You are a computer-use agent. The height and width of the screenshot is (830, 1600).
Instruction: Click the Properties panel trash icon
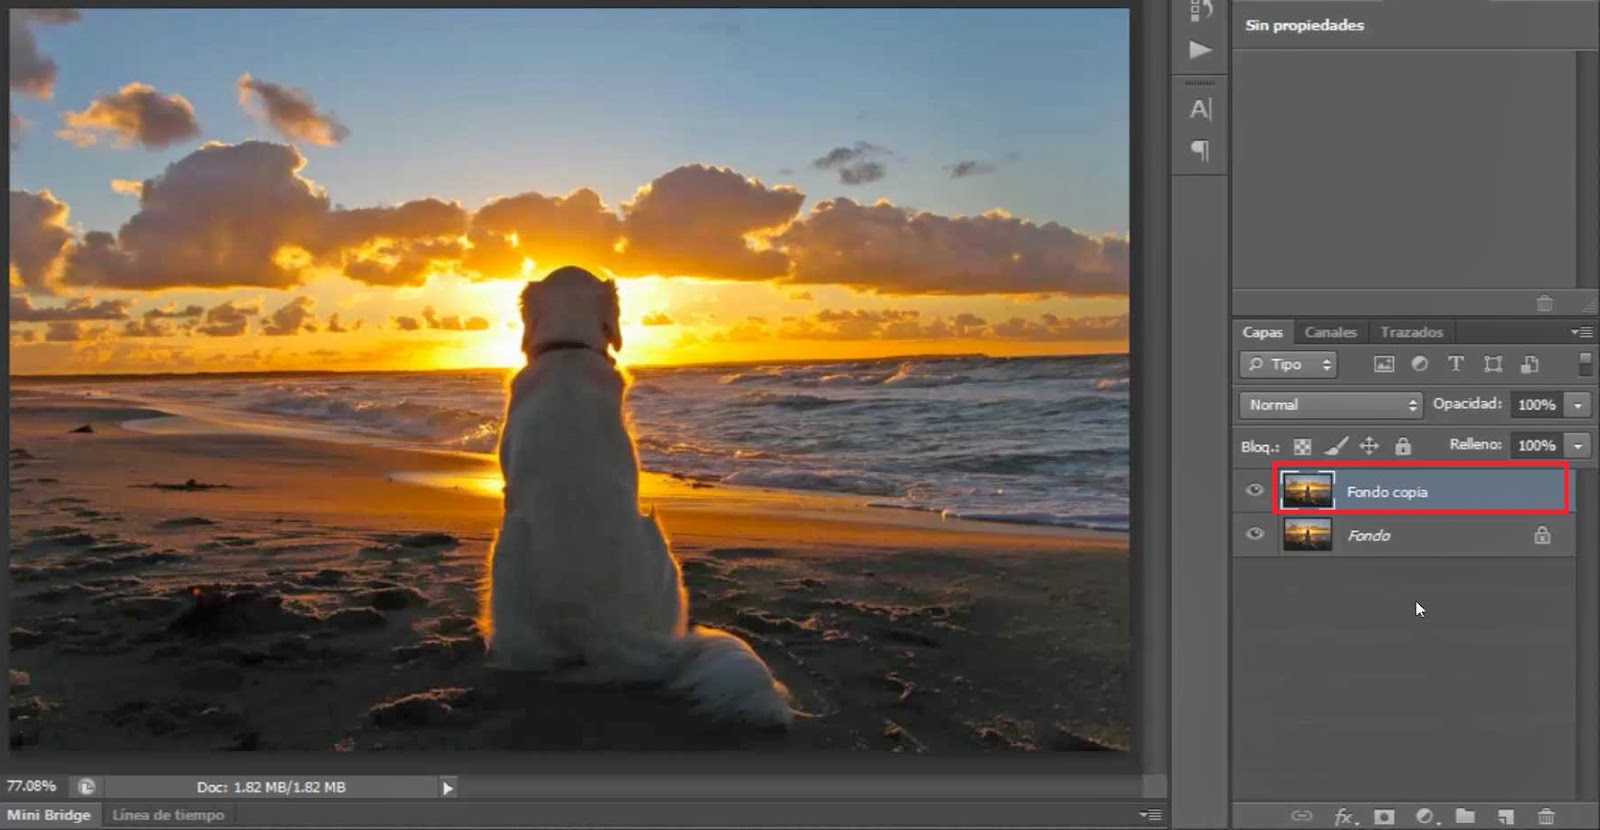pyautogui.click(x=1544, y=303)
